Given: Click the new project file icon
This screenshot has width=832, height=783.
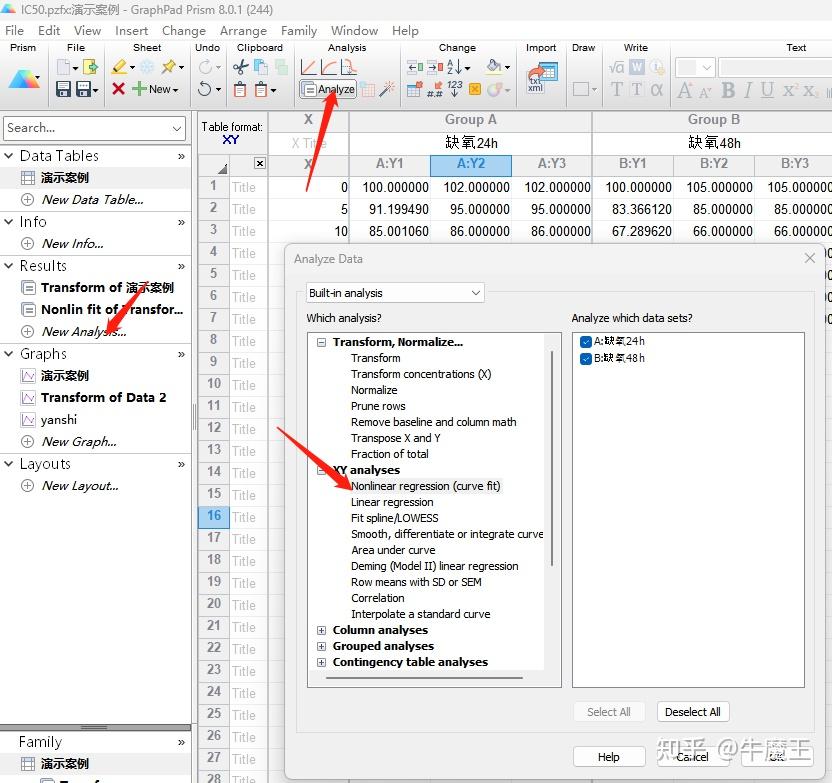Looking at the screenshot, I should (64, 67).
